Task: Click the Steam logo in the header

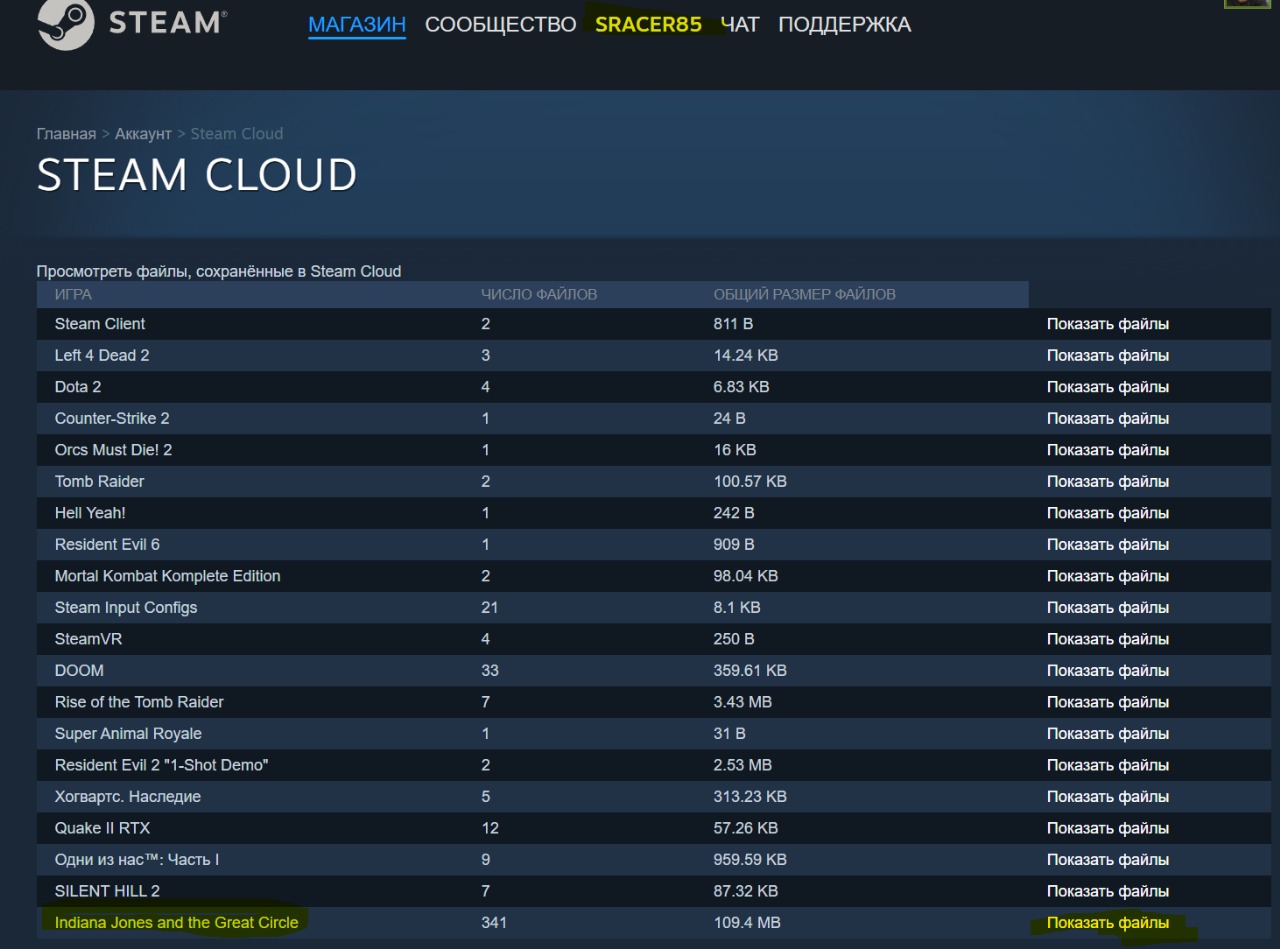Action: point(132,24)
